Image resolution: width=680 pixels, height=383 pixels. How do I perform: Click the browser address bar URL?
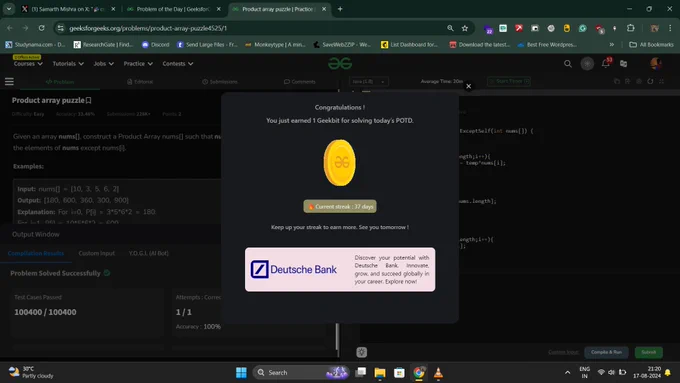pos(148,28)
